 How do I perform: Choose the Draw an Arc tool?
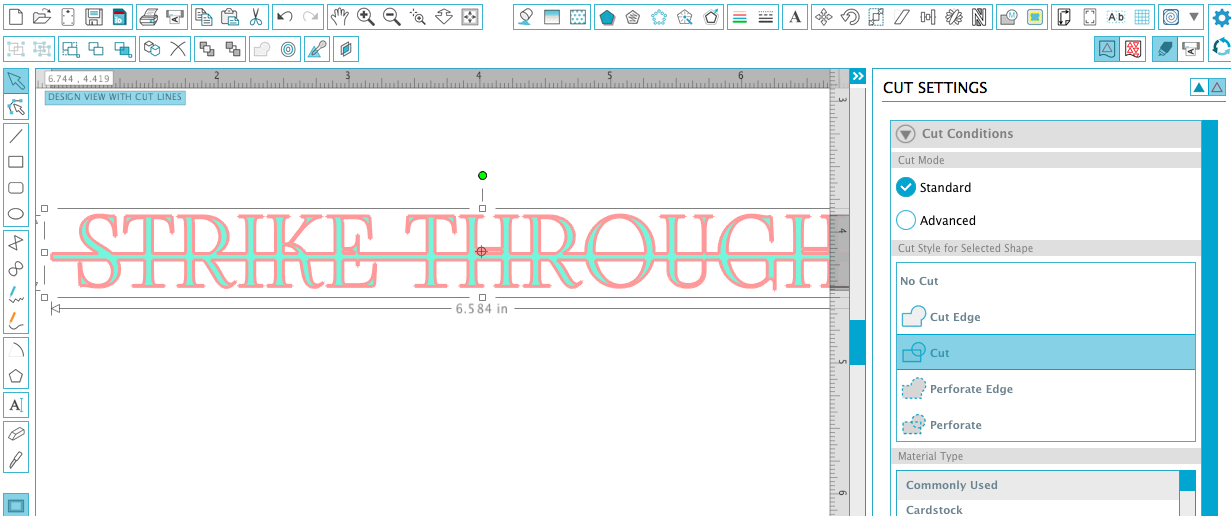[x=16, y=350]
